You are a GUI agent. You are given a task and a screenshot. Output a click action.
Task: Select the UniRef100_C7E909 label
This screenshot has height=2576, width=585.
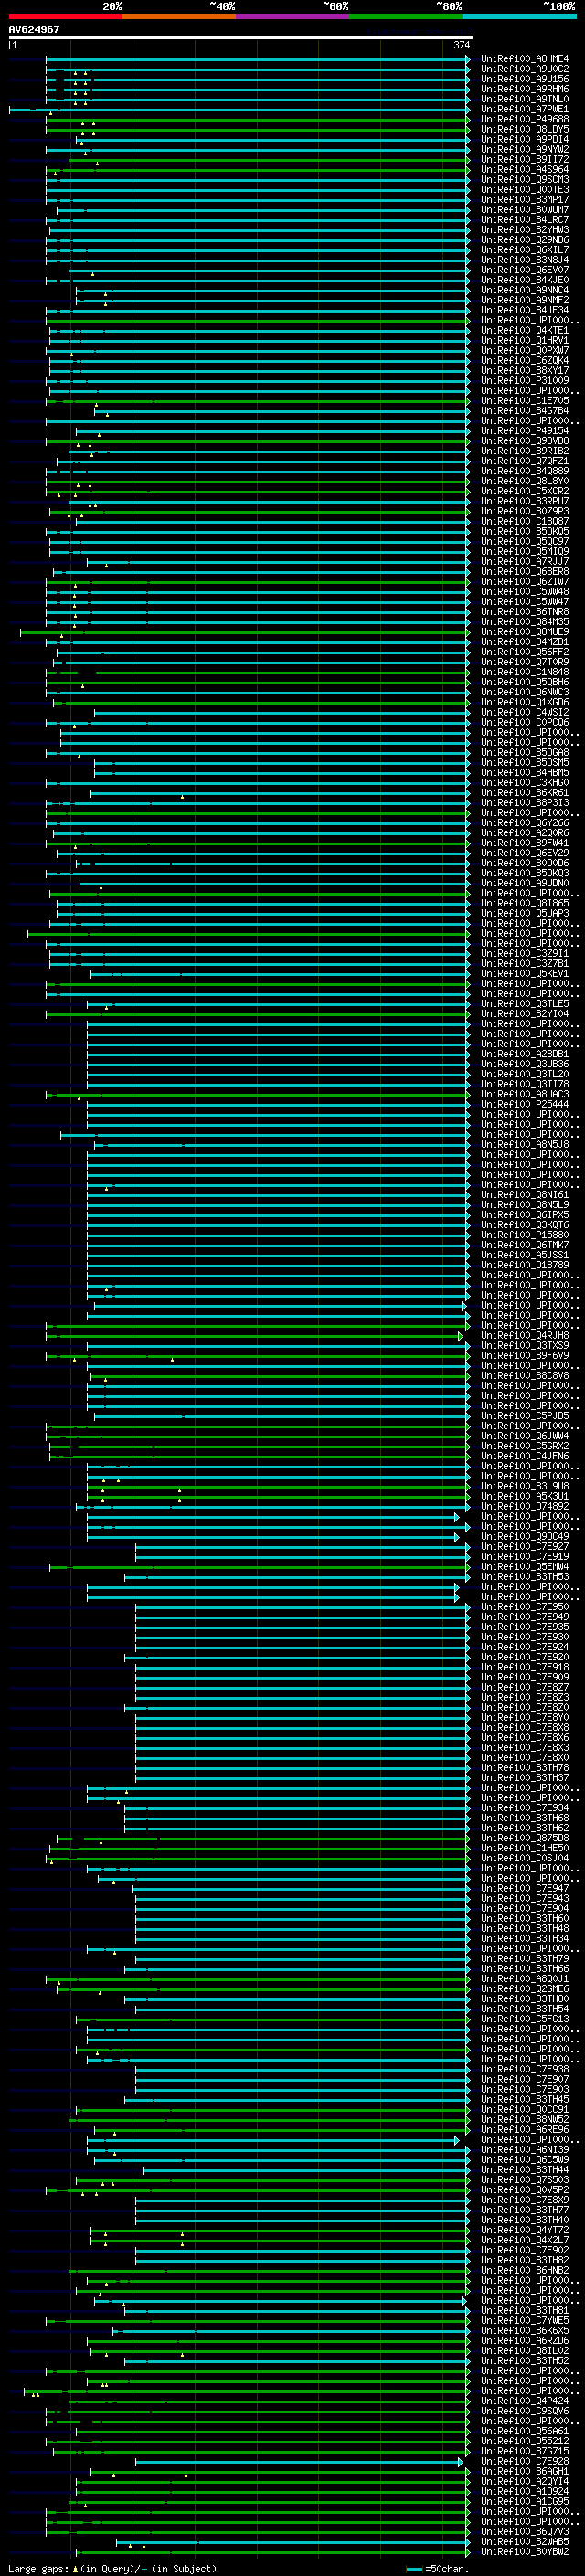pyautogui.click(x=525, y=1677)
